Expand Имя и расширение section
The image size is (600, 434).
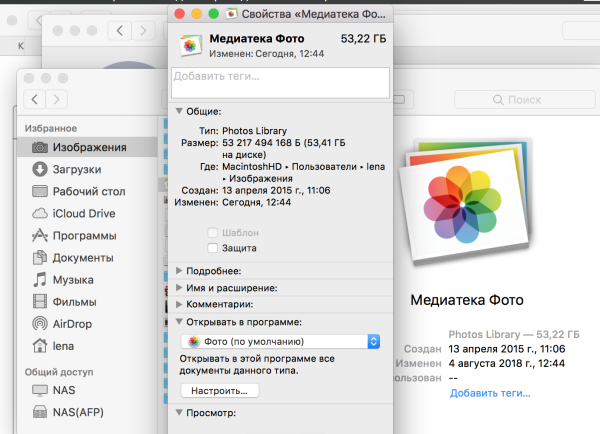tap(180, 288)
